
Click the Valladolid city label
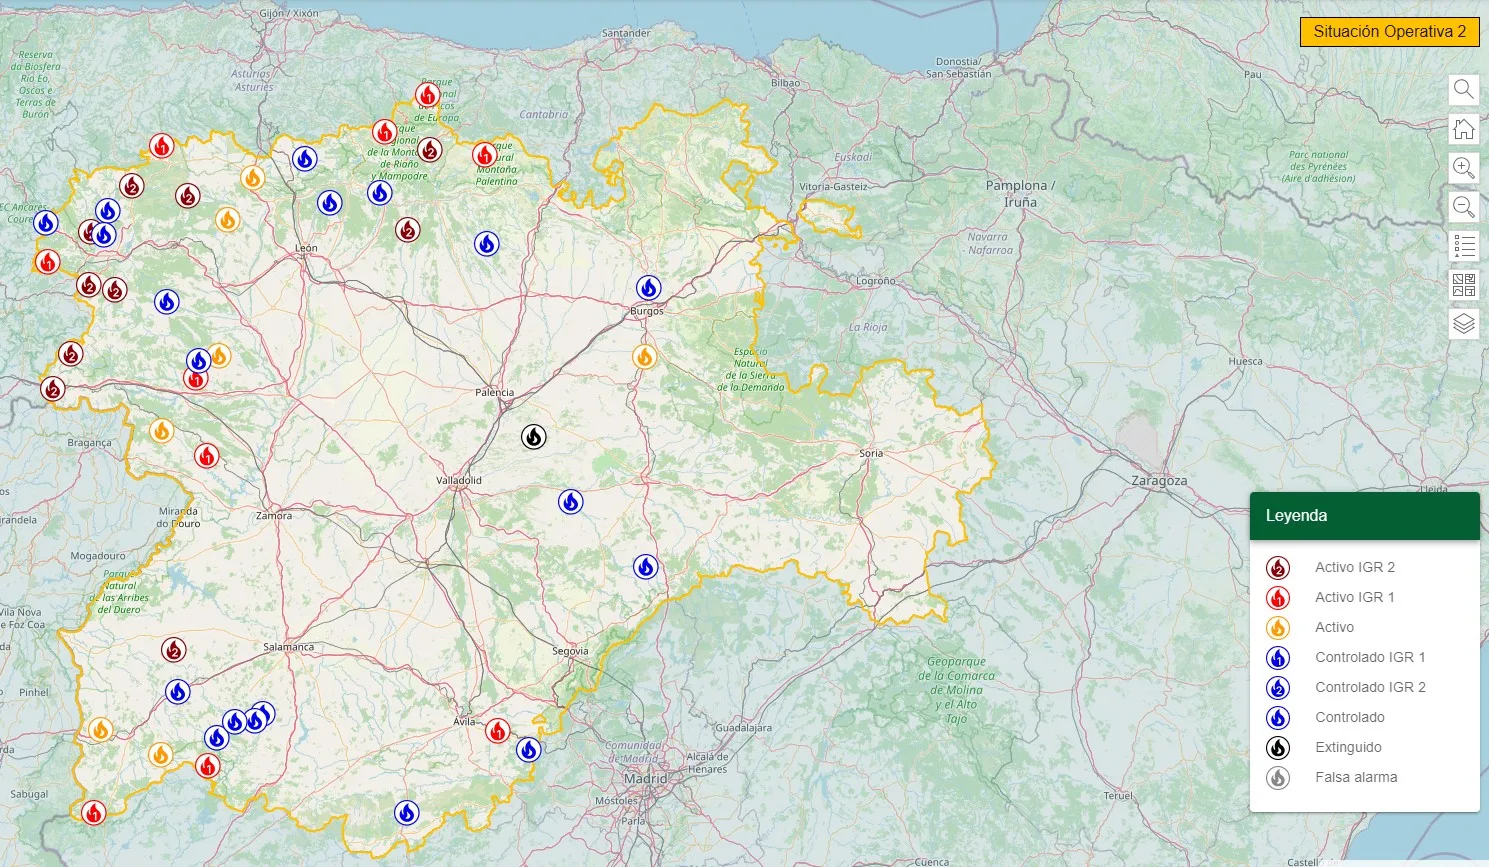tap(459, 480)
